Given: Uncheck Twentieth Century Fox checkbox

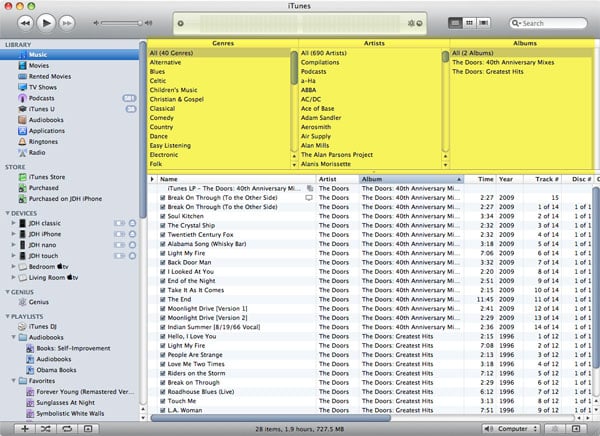Looking at the screenshot, I should pyautogui.click(x=163, y=235).
